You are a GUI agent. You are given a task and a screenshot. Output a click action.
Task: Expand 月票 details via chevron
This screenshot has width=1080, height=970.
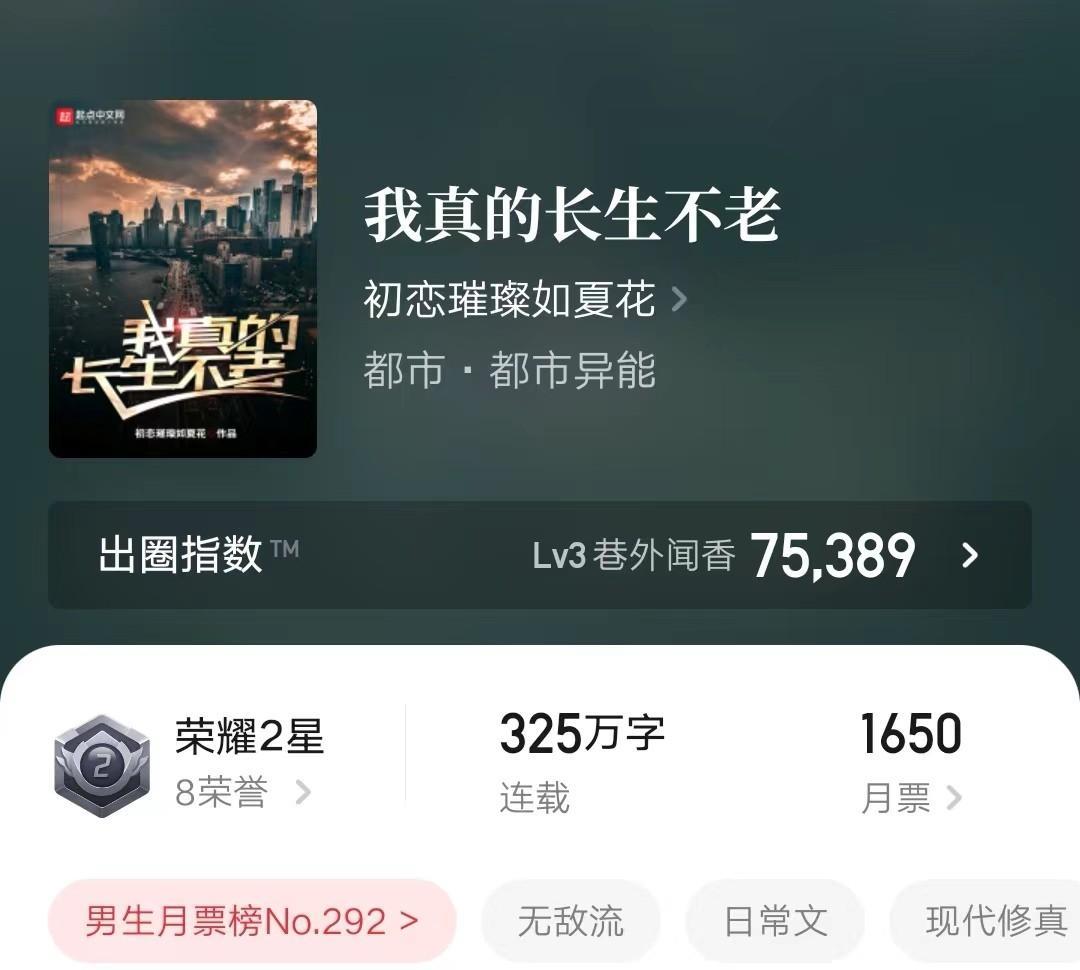point(954,798)
